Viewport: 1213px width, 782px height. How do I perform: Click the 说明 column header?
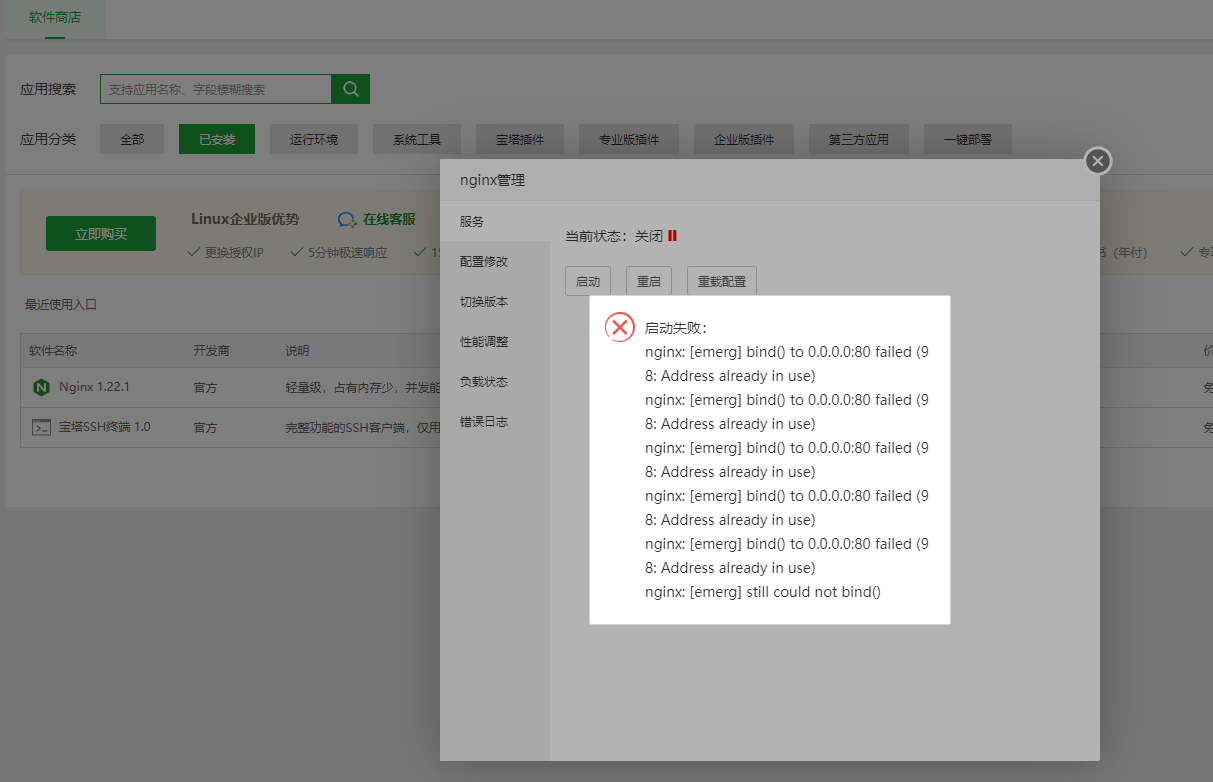(297, 351)
